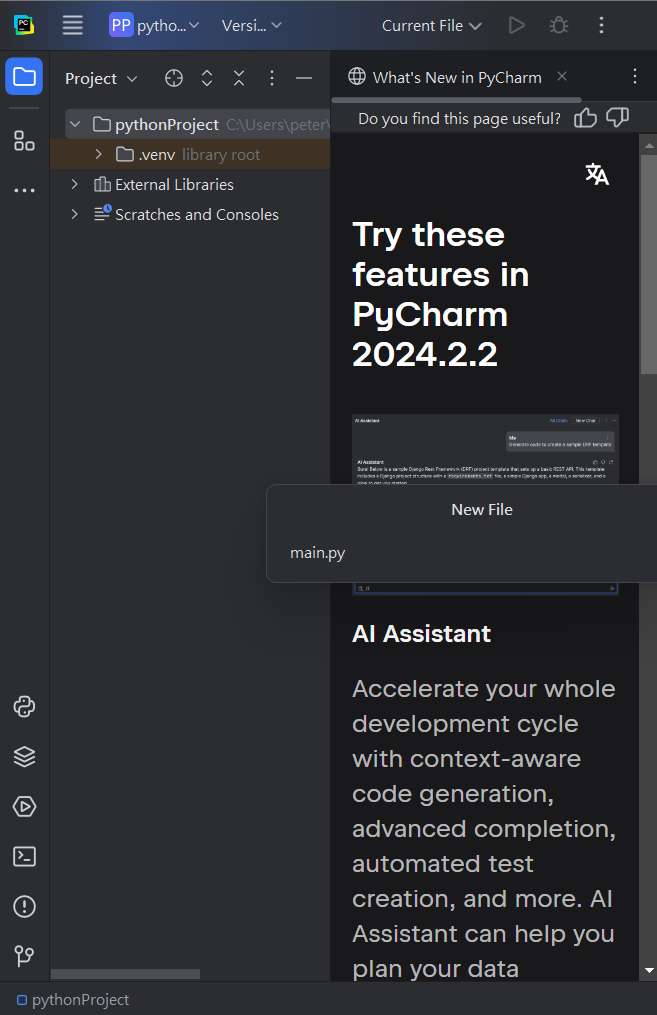Click 'Do you find this page useful?' text

coord(460,119)
